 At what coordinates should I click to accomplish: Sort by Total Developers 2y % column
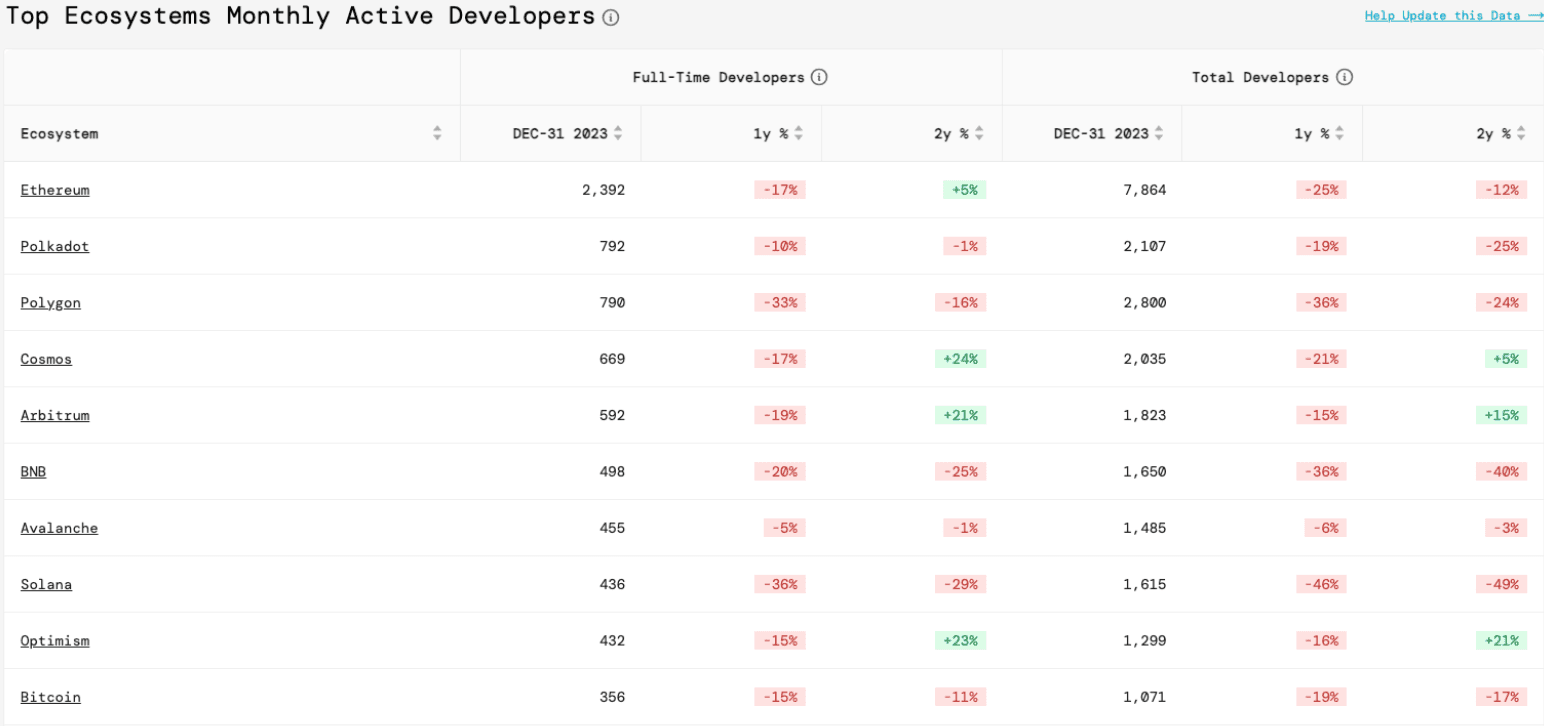point(1521,133)
